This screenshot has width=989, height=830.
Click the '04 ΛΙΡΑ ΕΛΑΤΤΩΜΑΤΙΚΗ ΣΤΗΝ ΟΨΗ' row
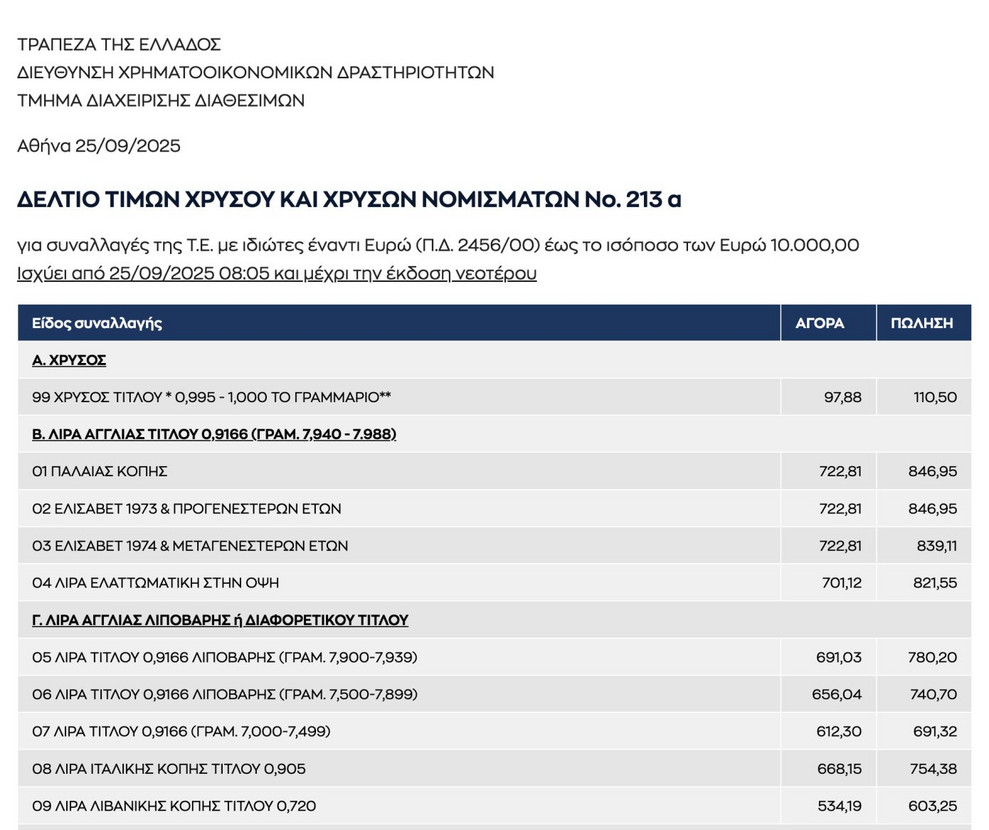162,583
